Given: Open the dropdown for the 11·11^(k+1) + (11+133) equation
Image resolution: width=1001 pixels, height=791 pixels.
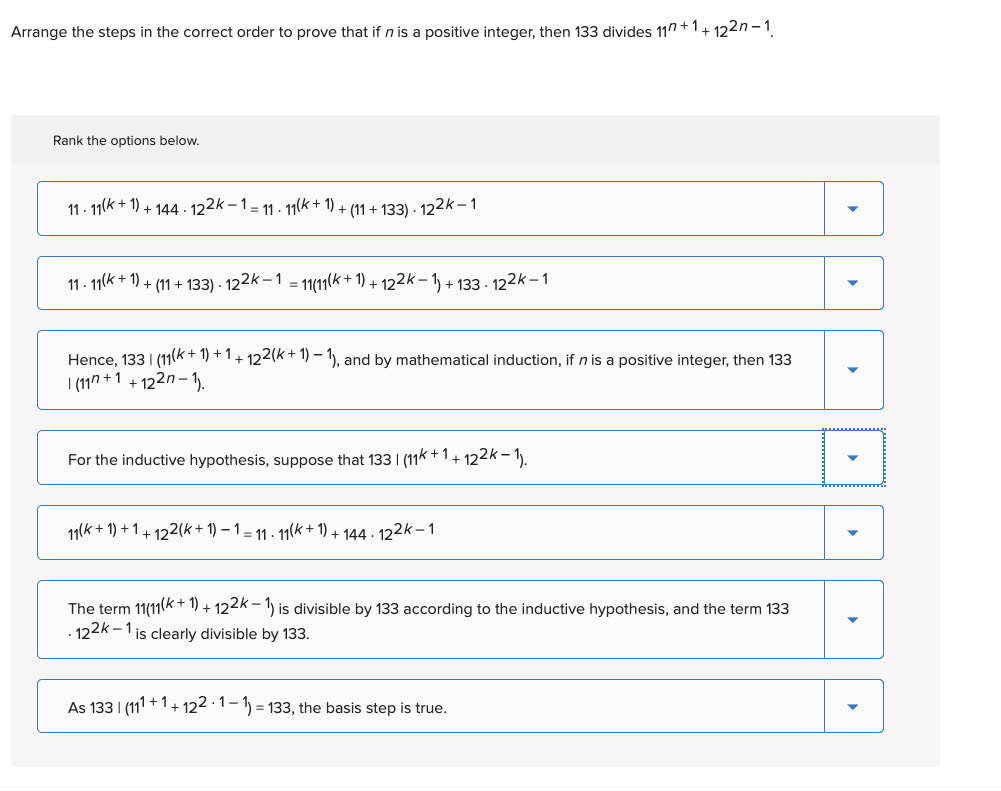Looking at the screenshot, I should 852,283.
